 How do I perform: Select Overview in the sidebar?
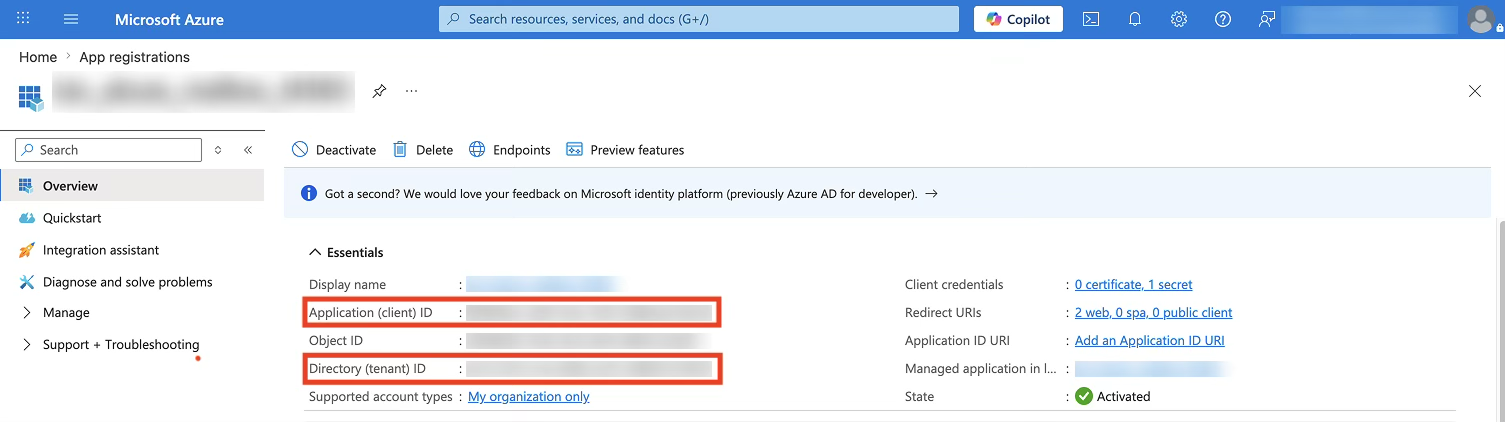pos(132,186)
